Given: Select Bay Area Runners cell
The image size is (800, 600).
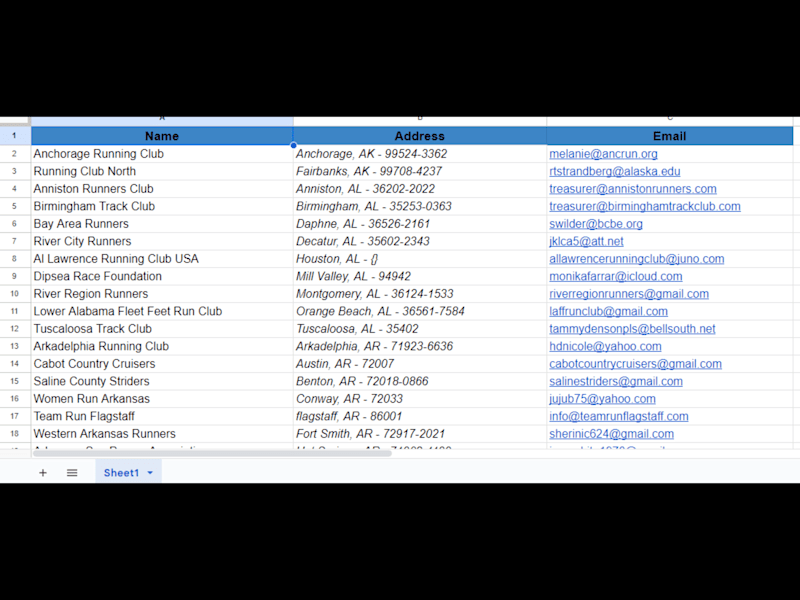Looking at the screenshot, I should (x=162, y=224).
